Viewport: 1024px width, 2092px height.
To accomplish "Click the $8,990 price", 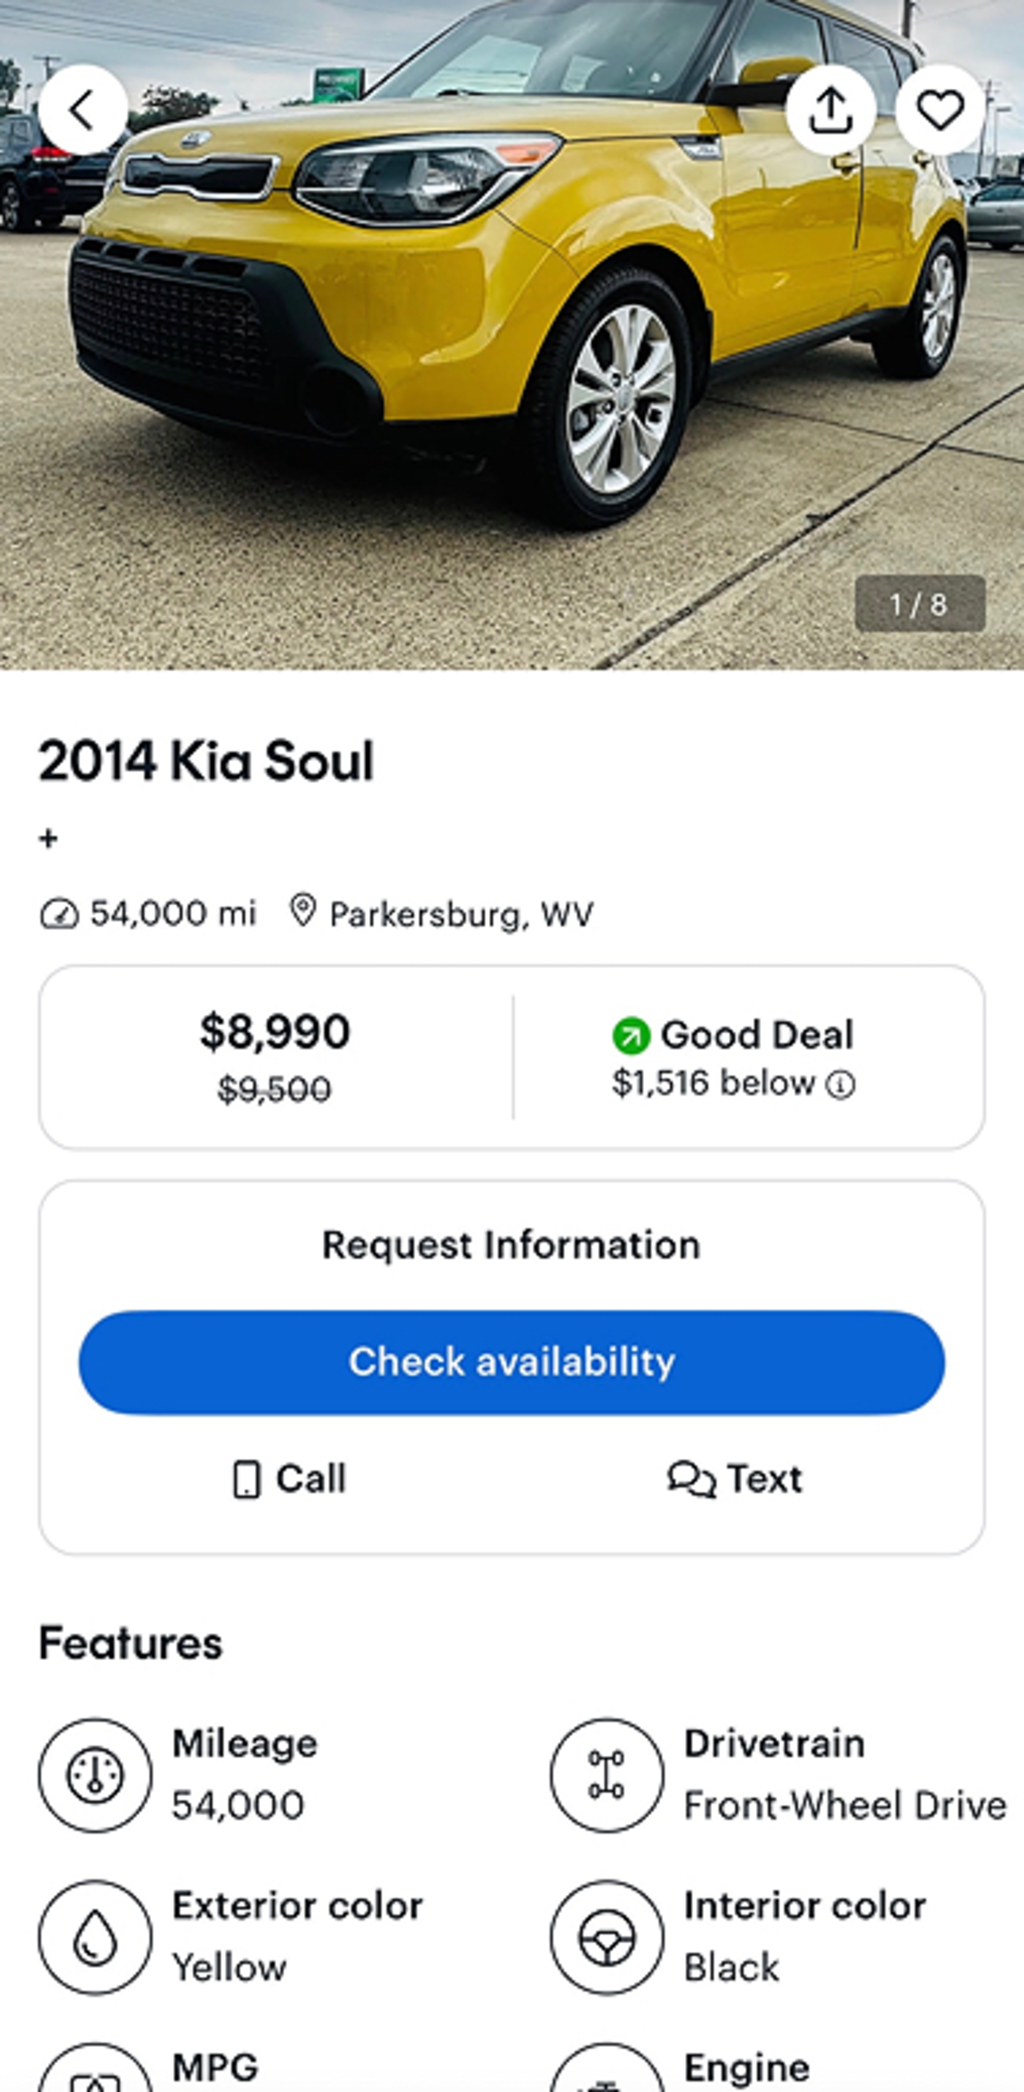I will tap(275, 1032).
